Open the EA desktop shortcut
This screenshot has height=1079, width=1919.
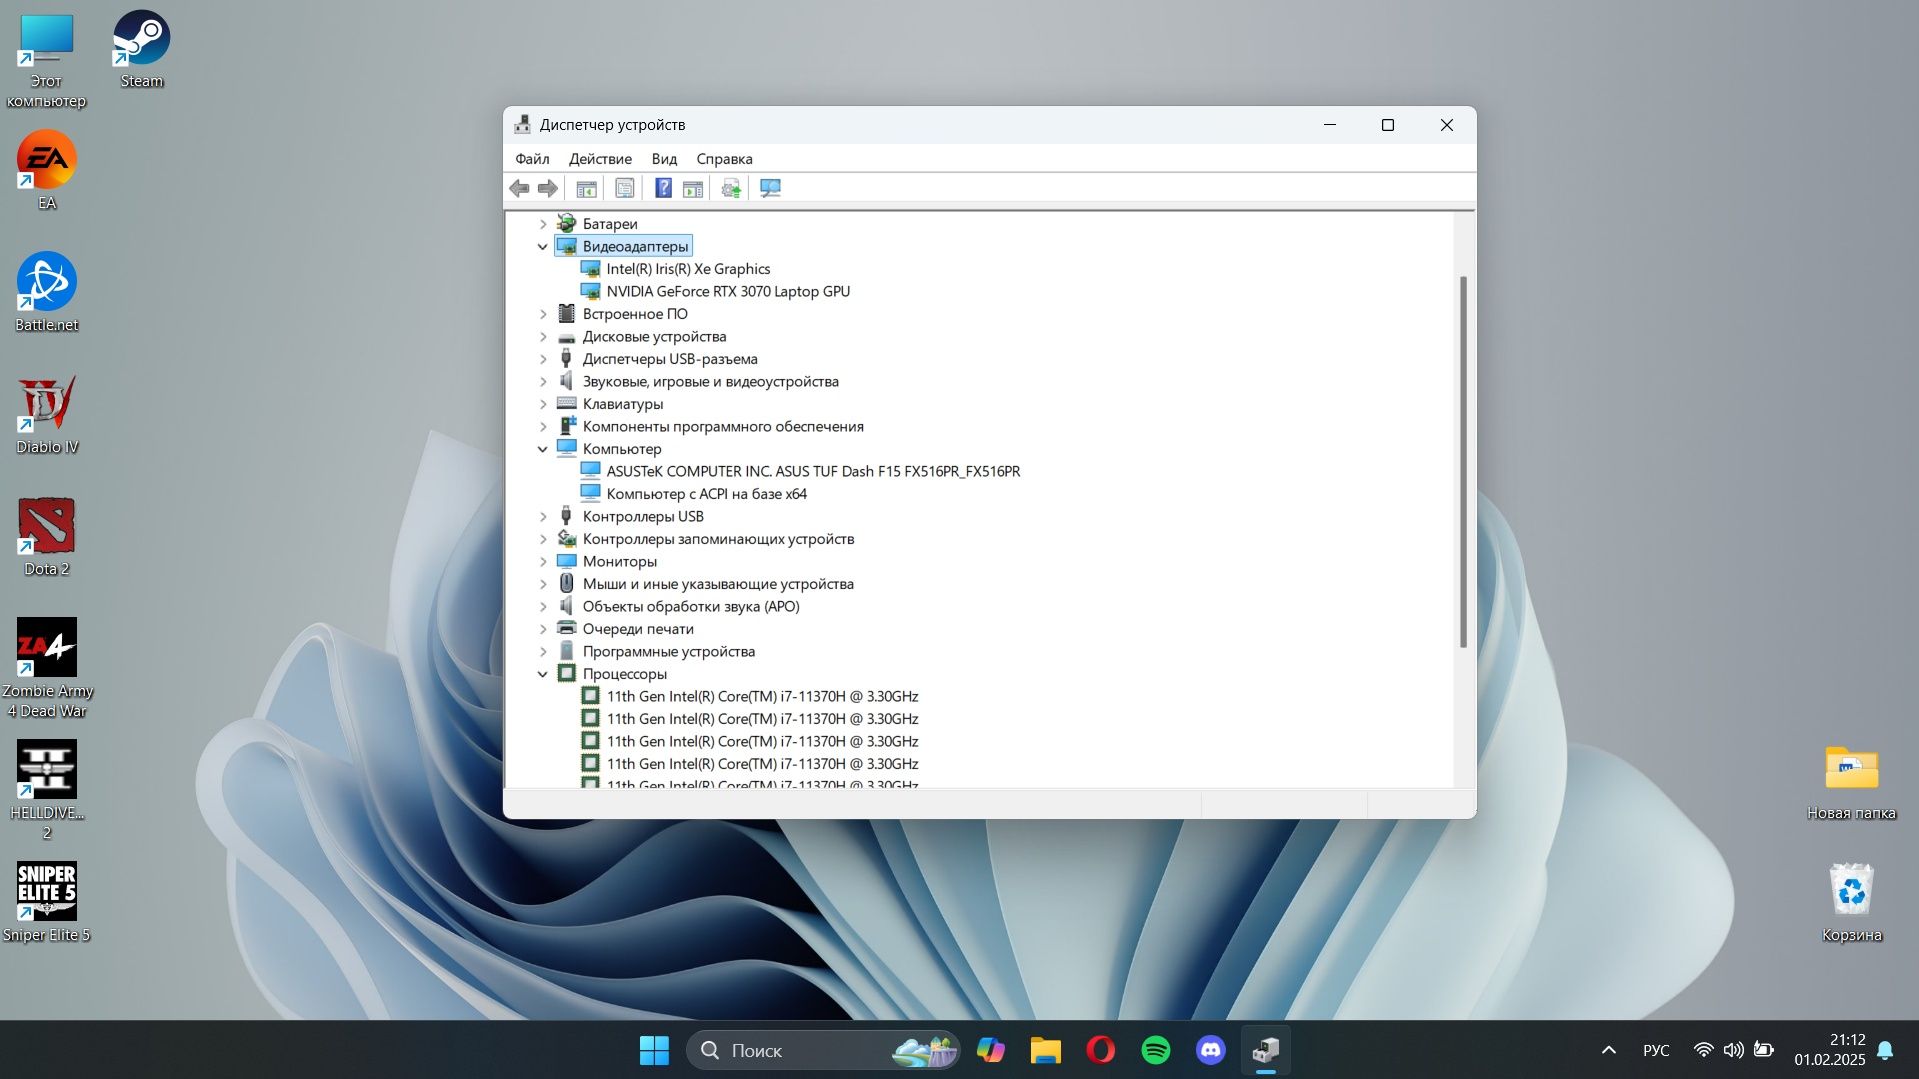pos(46,171)
